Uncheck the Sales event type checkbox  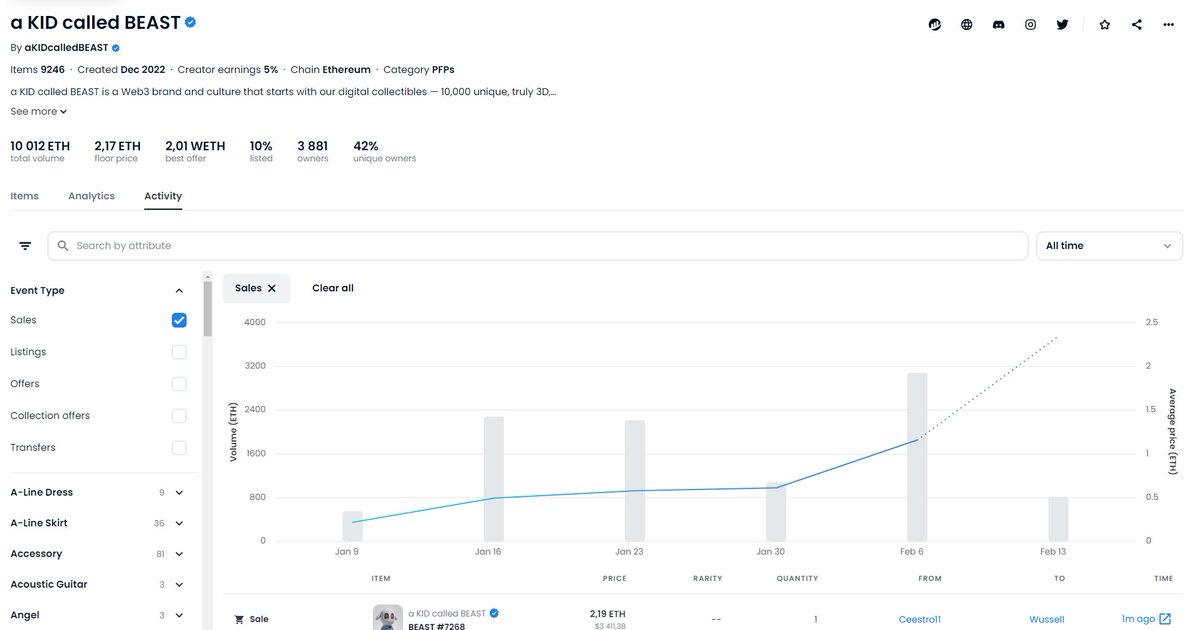point(178,319)
